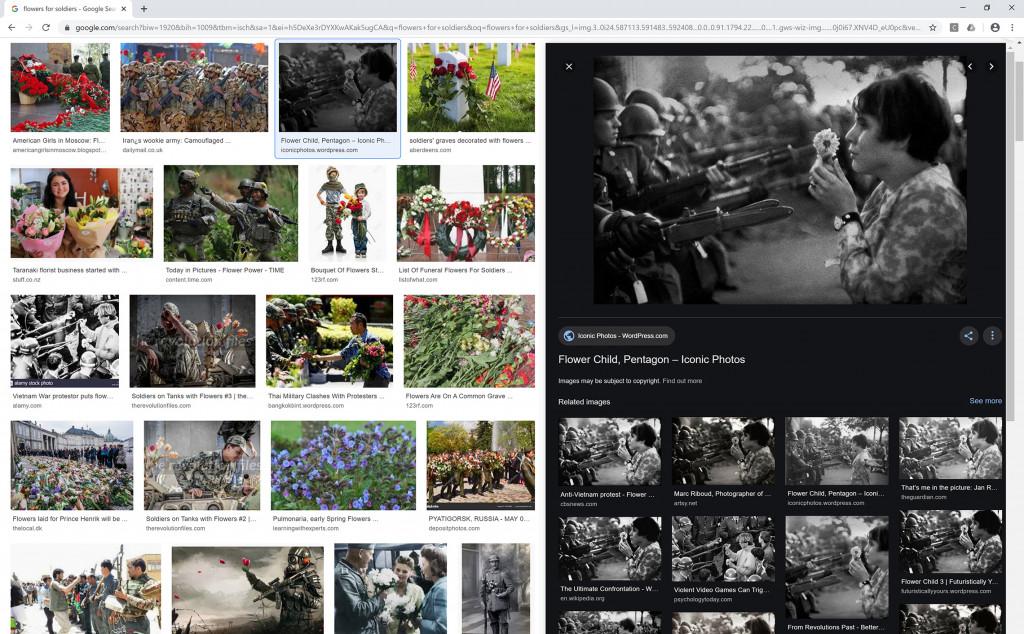The width and height of the screenshot is (1024, 634).
Task: Open the 'Bouquet Of Flowers' kids image
Action: tap(347, 213)
